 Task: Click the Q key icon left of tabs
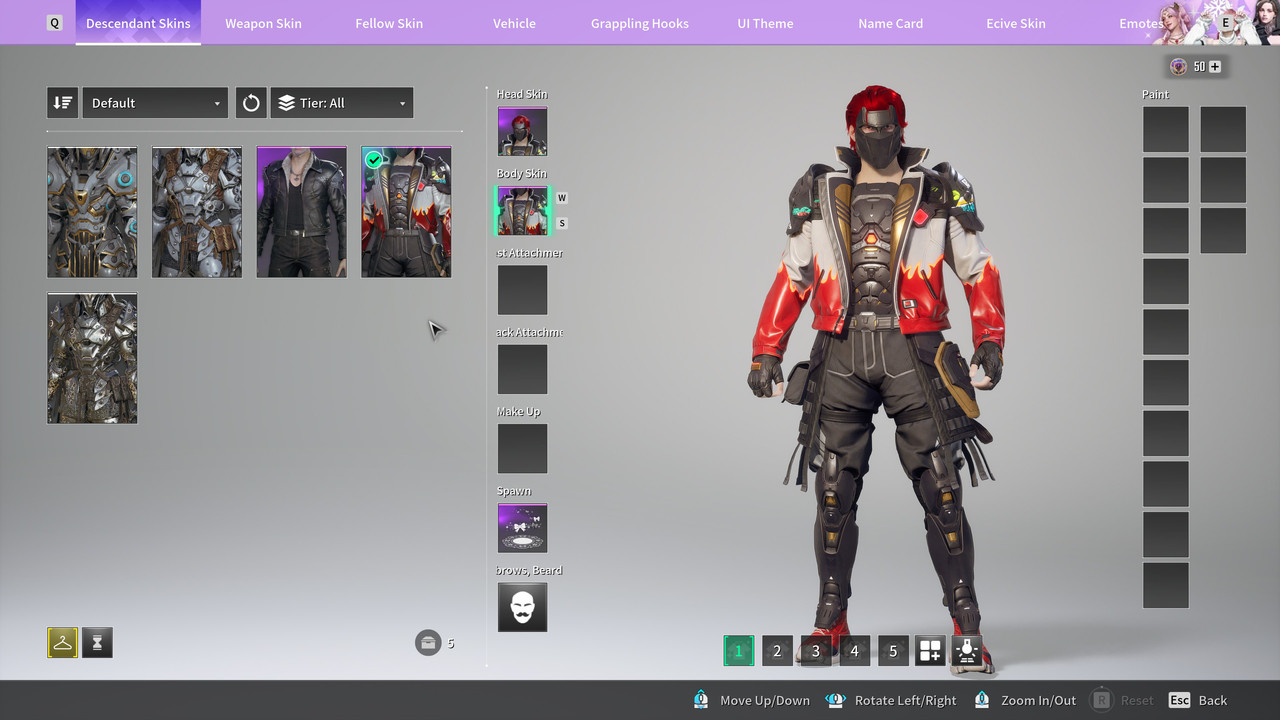tap(54, 23)
